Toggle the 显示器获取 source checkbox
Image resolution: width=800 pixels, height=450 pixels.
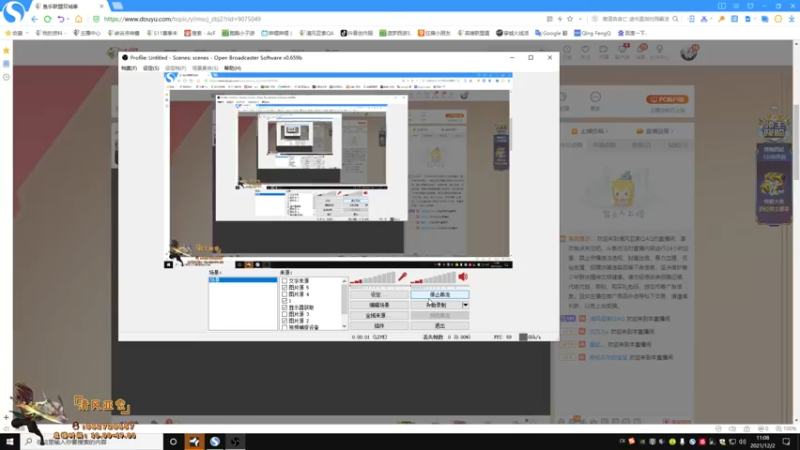tap(285, 308)
